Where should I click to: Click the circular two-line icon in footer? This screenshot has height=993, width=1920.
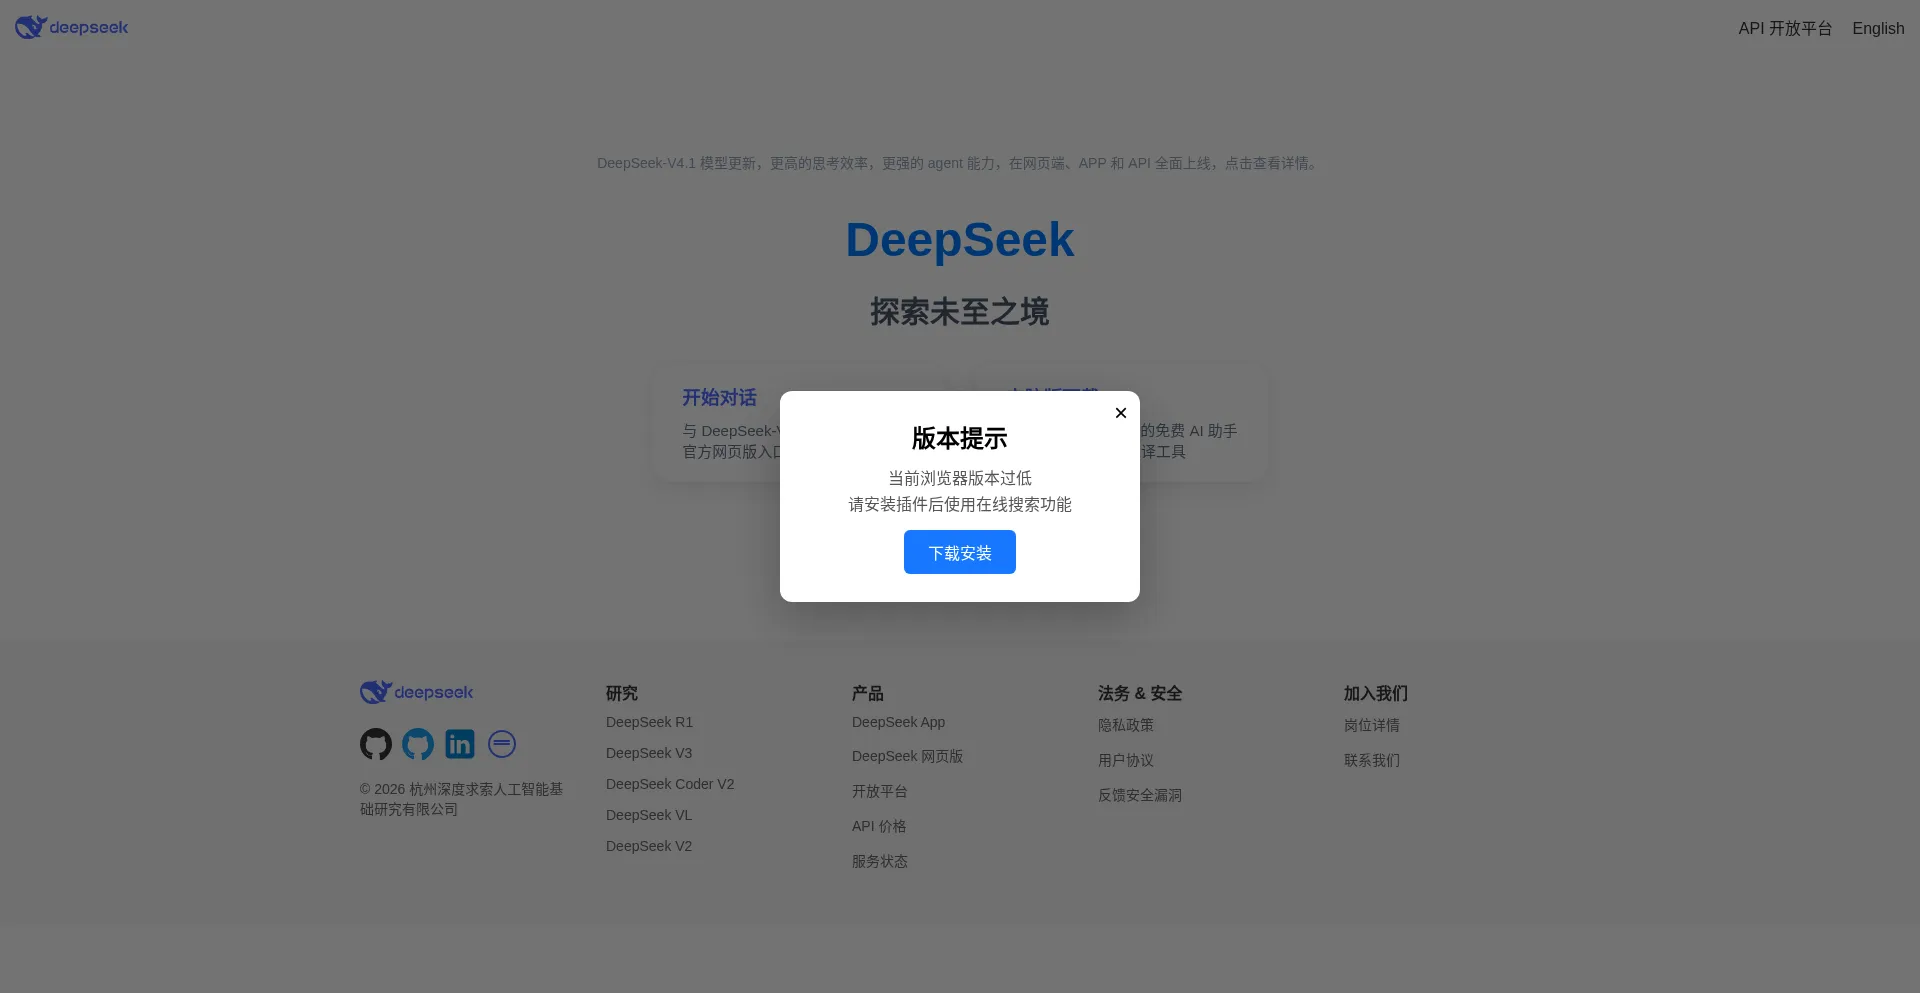click(502, 744)
